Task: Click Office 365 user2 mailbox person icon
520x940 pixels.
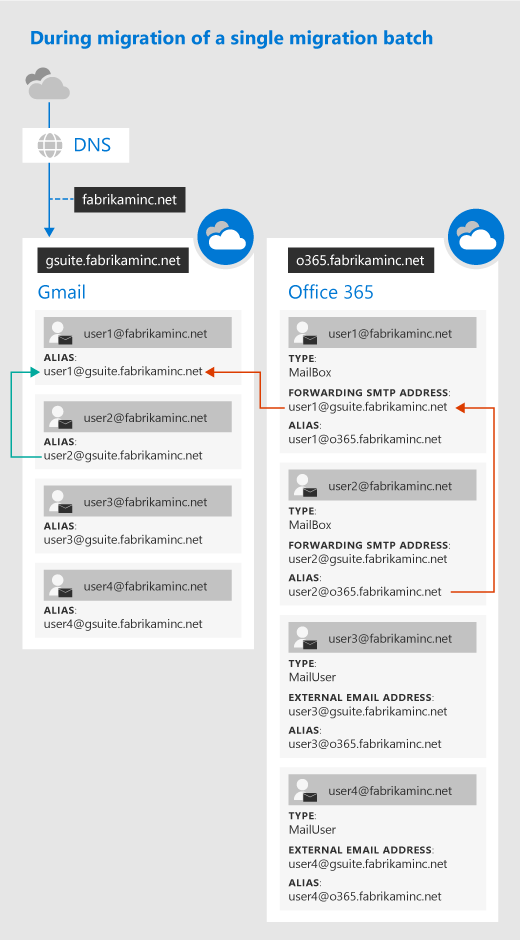Action: 306,486
